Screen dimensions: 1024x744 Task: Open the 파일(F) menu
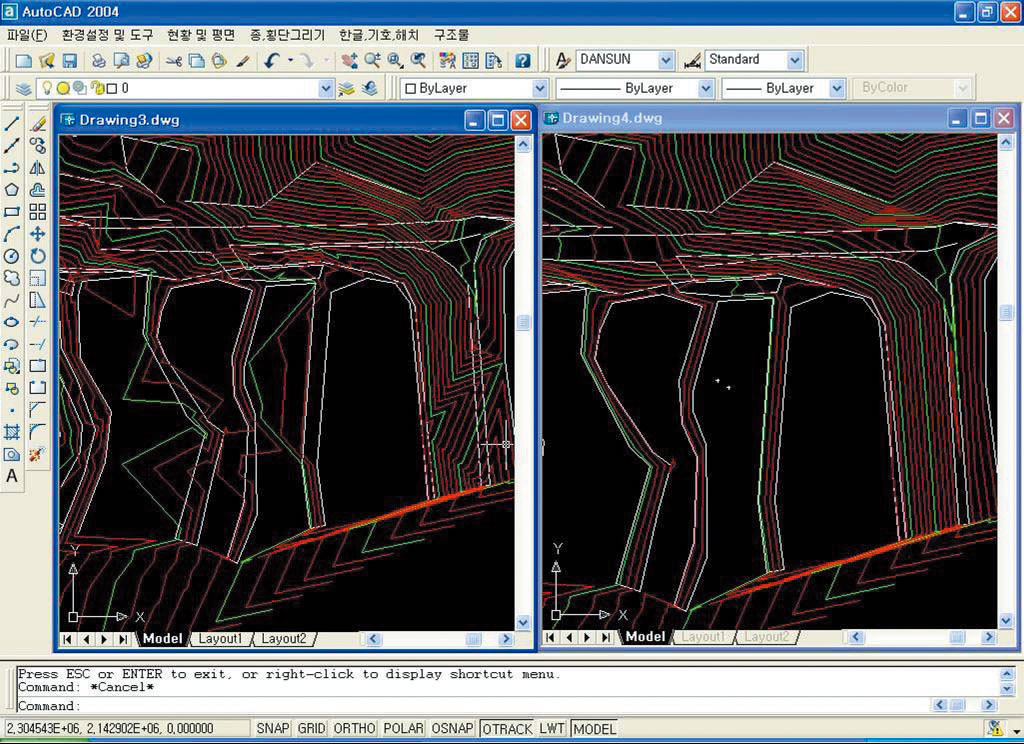coord(27,35)
